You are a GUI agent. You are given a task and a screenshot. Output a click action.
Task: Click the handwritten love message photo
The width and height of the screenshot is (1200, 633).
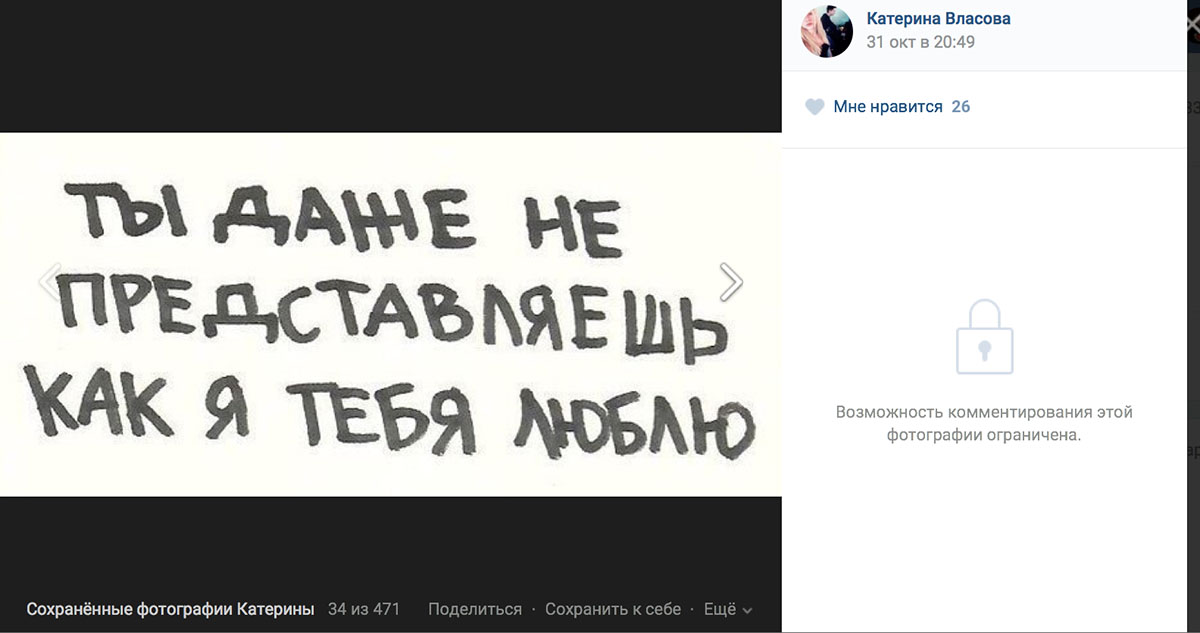click(390, 314)
